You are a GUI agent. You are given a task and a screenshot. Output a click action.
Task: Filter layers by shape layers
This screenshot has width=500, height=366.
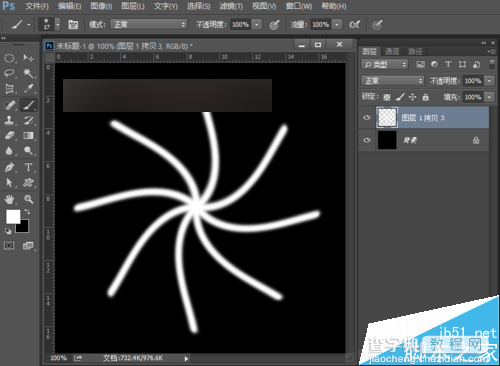pyautogui.click(x=462, y=64)
